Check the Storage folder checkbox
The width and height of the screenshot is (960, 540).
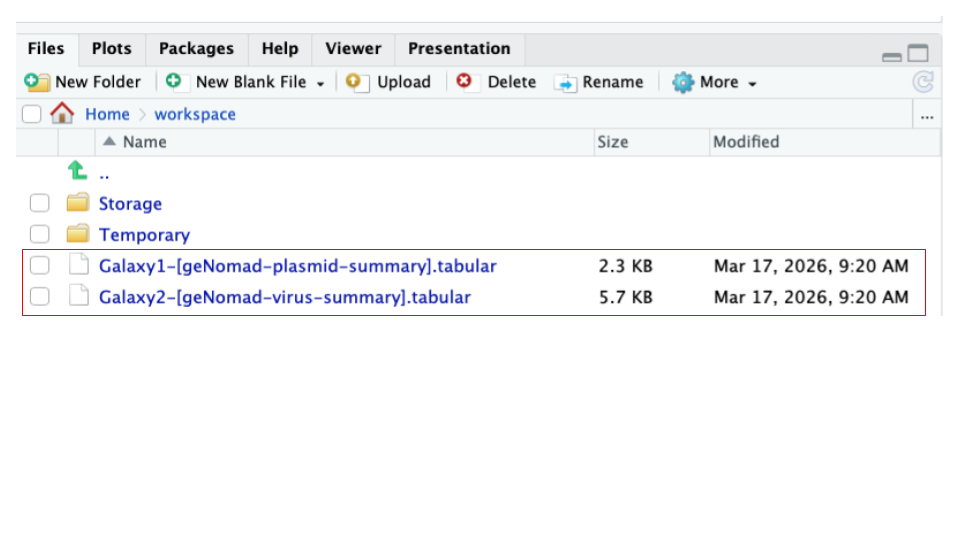(39, 204)
